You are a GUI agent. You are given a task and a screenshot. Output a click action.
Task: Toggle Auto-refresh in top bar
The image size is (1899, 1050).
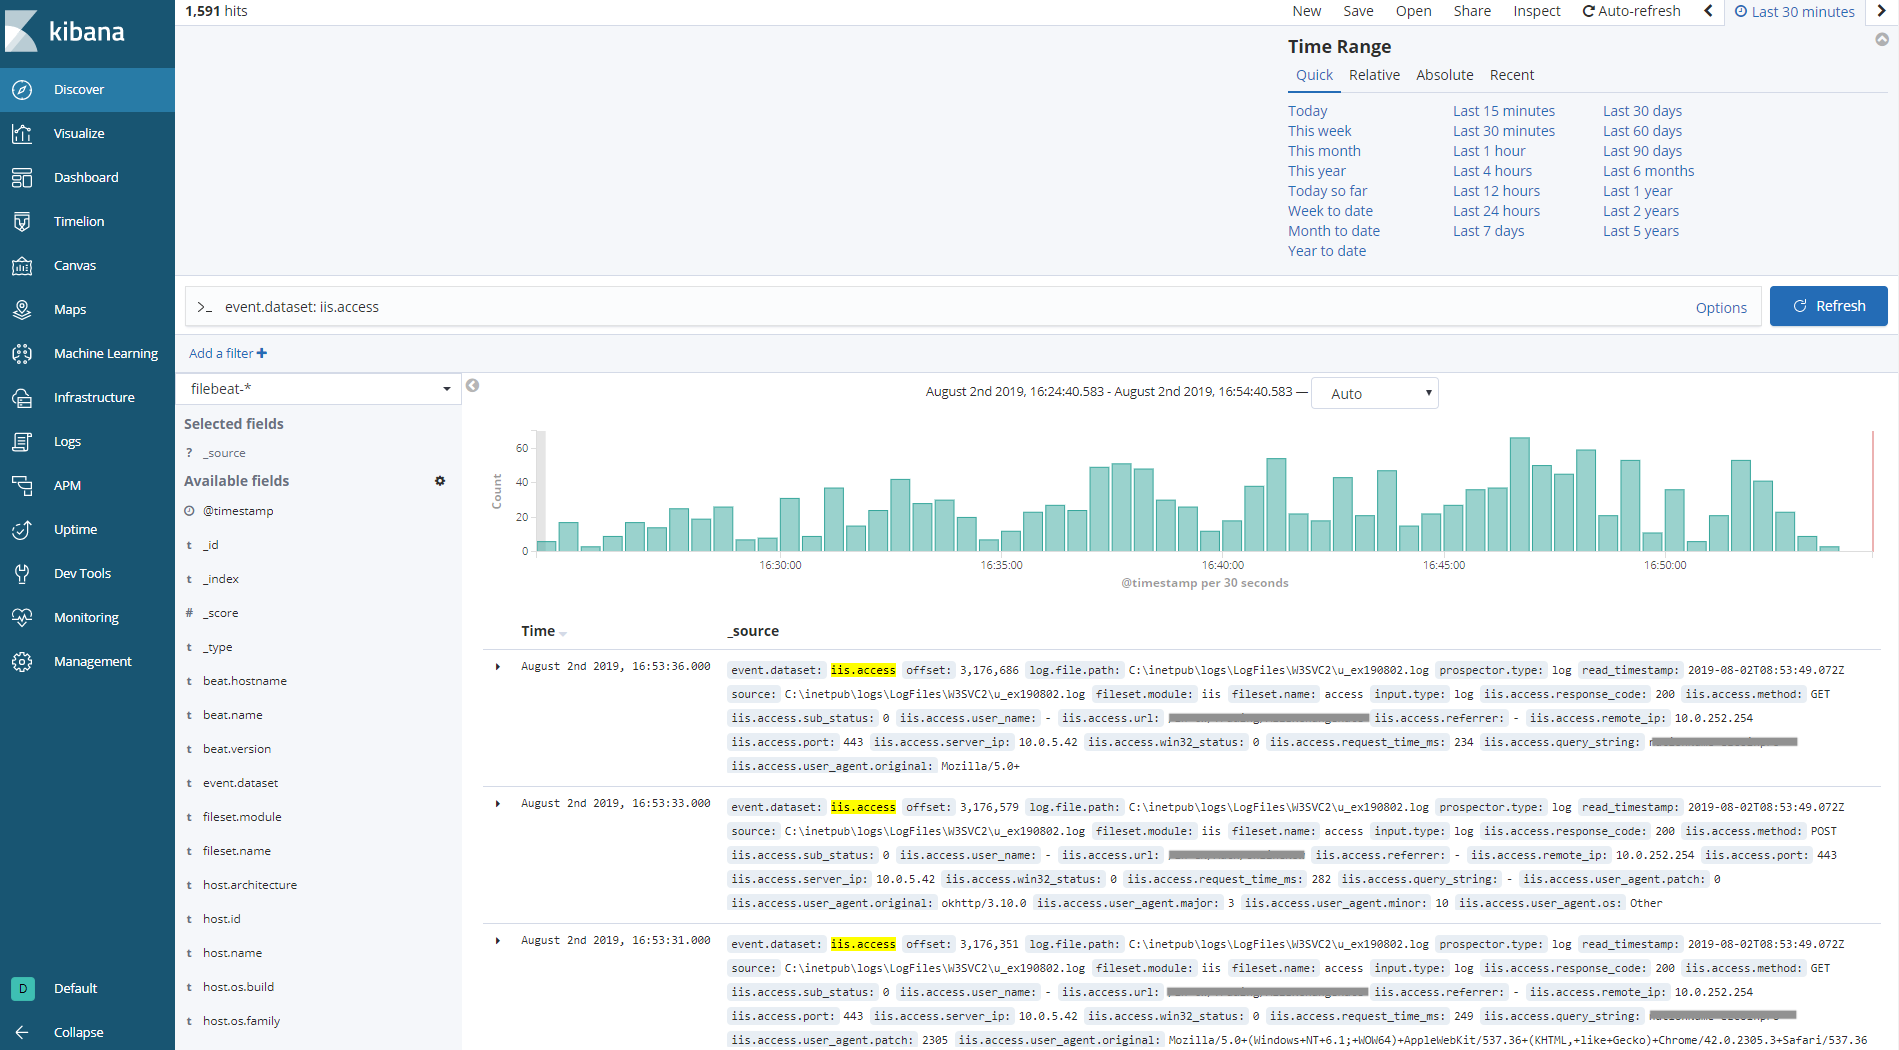(x=1631, y=11)
